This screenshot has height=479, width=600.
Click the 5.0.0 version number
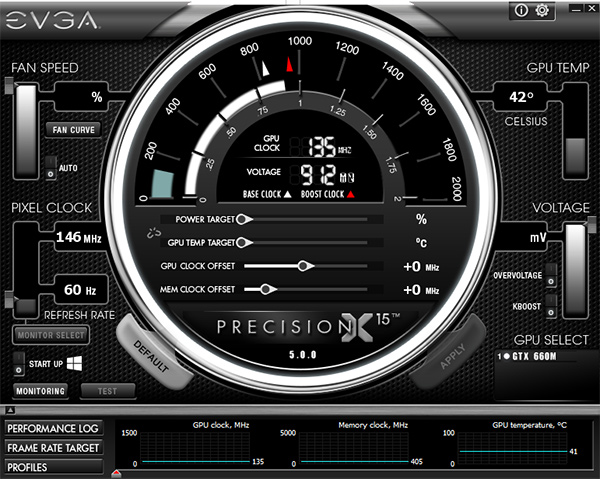coord(303,355)
